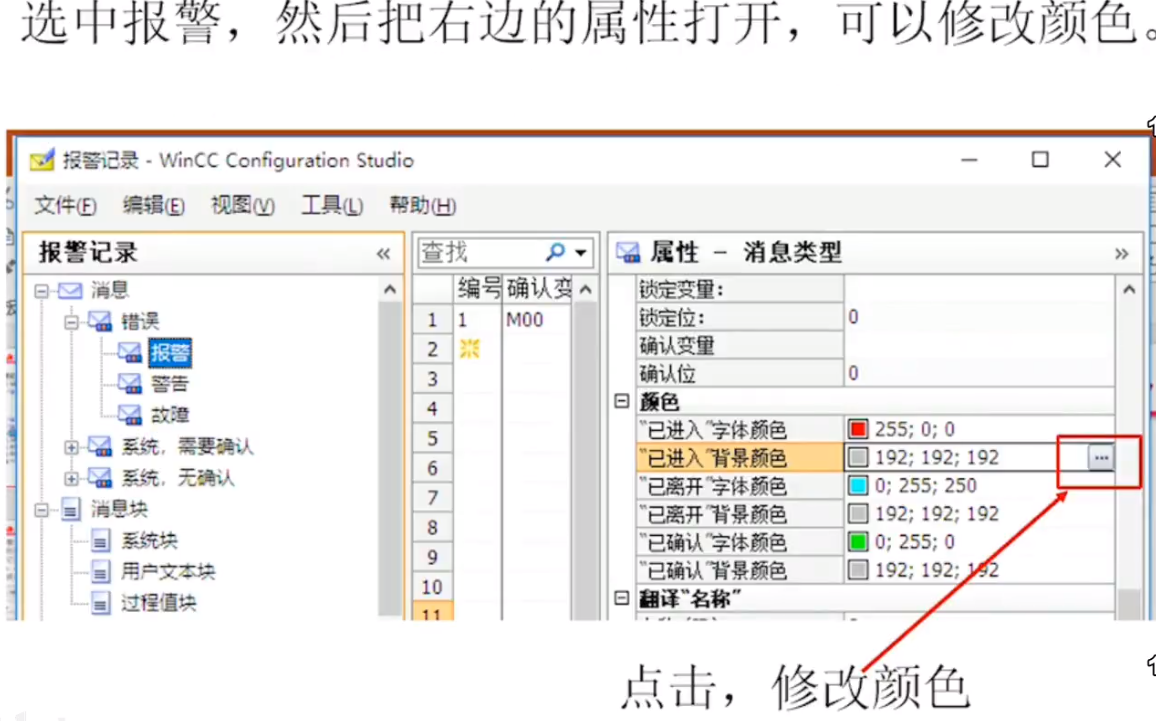This screenshot has width=1156, height=721.
Task: Select 系统, 需要确认 in tree
Action: 187,447
